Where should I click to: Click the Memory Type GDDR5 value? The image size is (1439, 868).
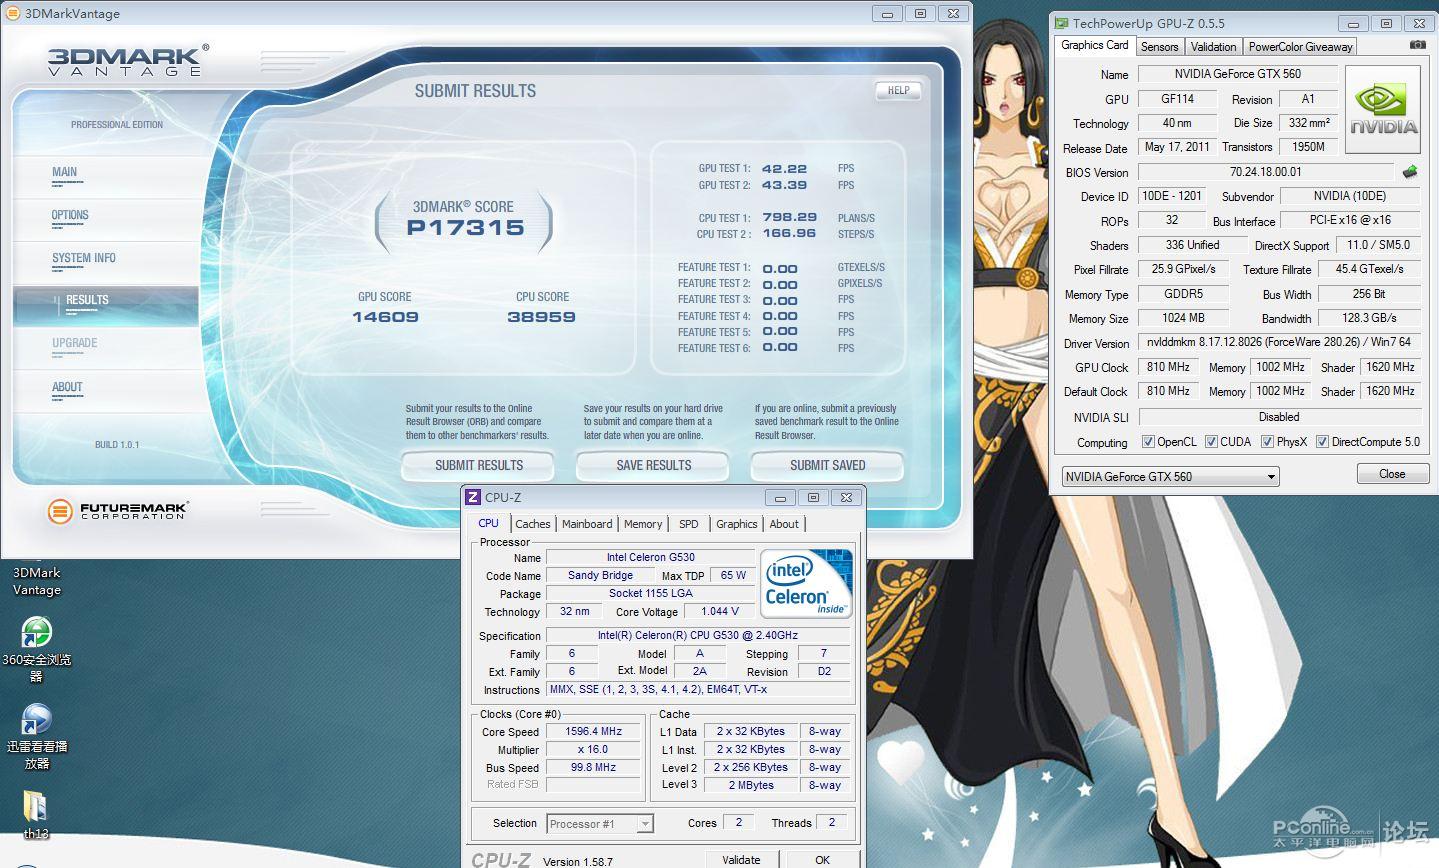1183,294
